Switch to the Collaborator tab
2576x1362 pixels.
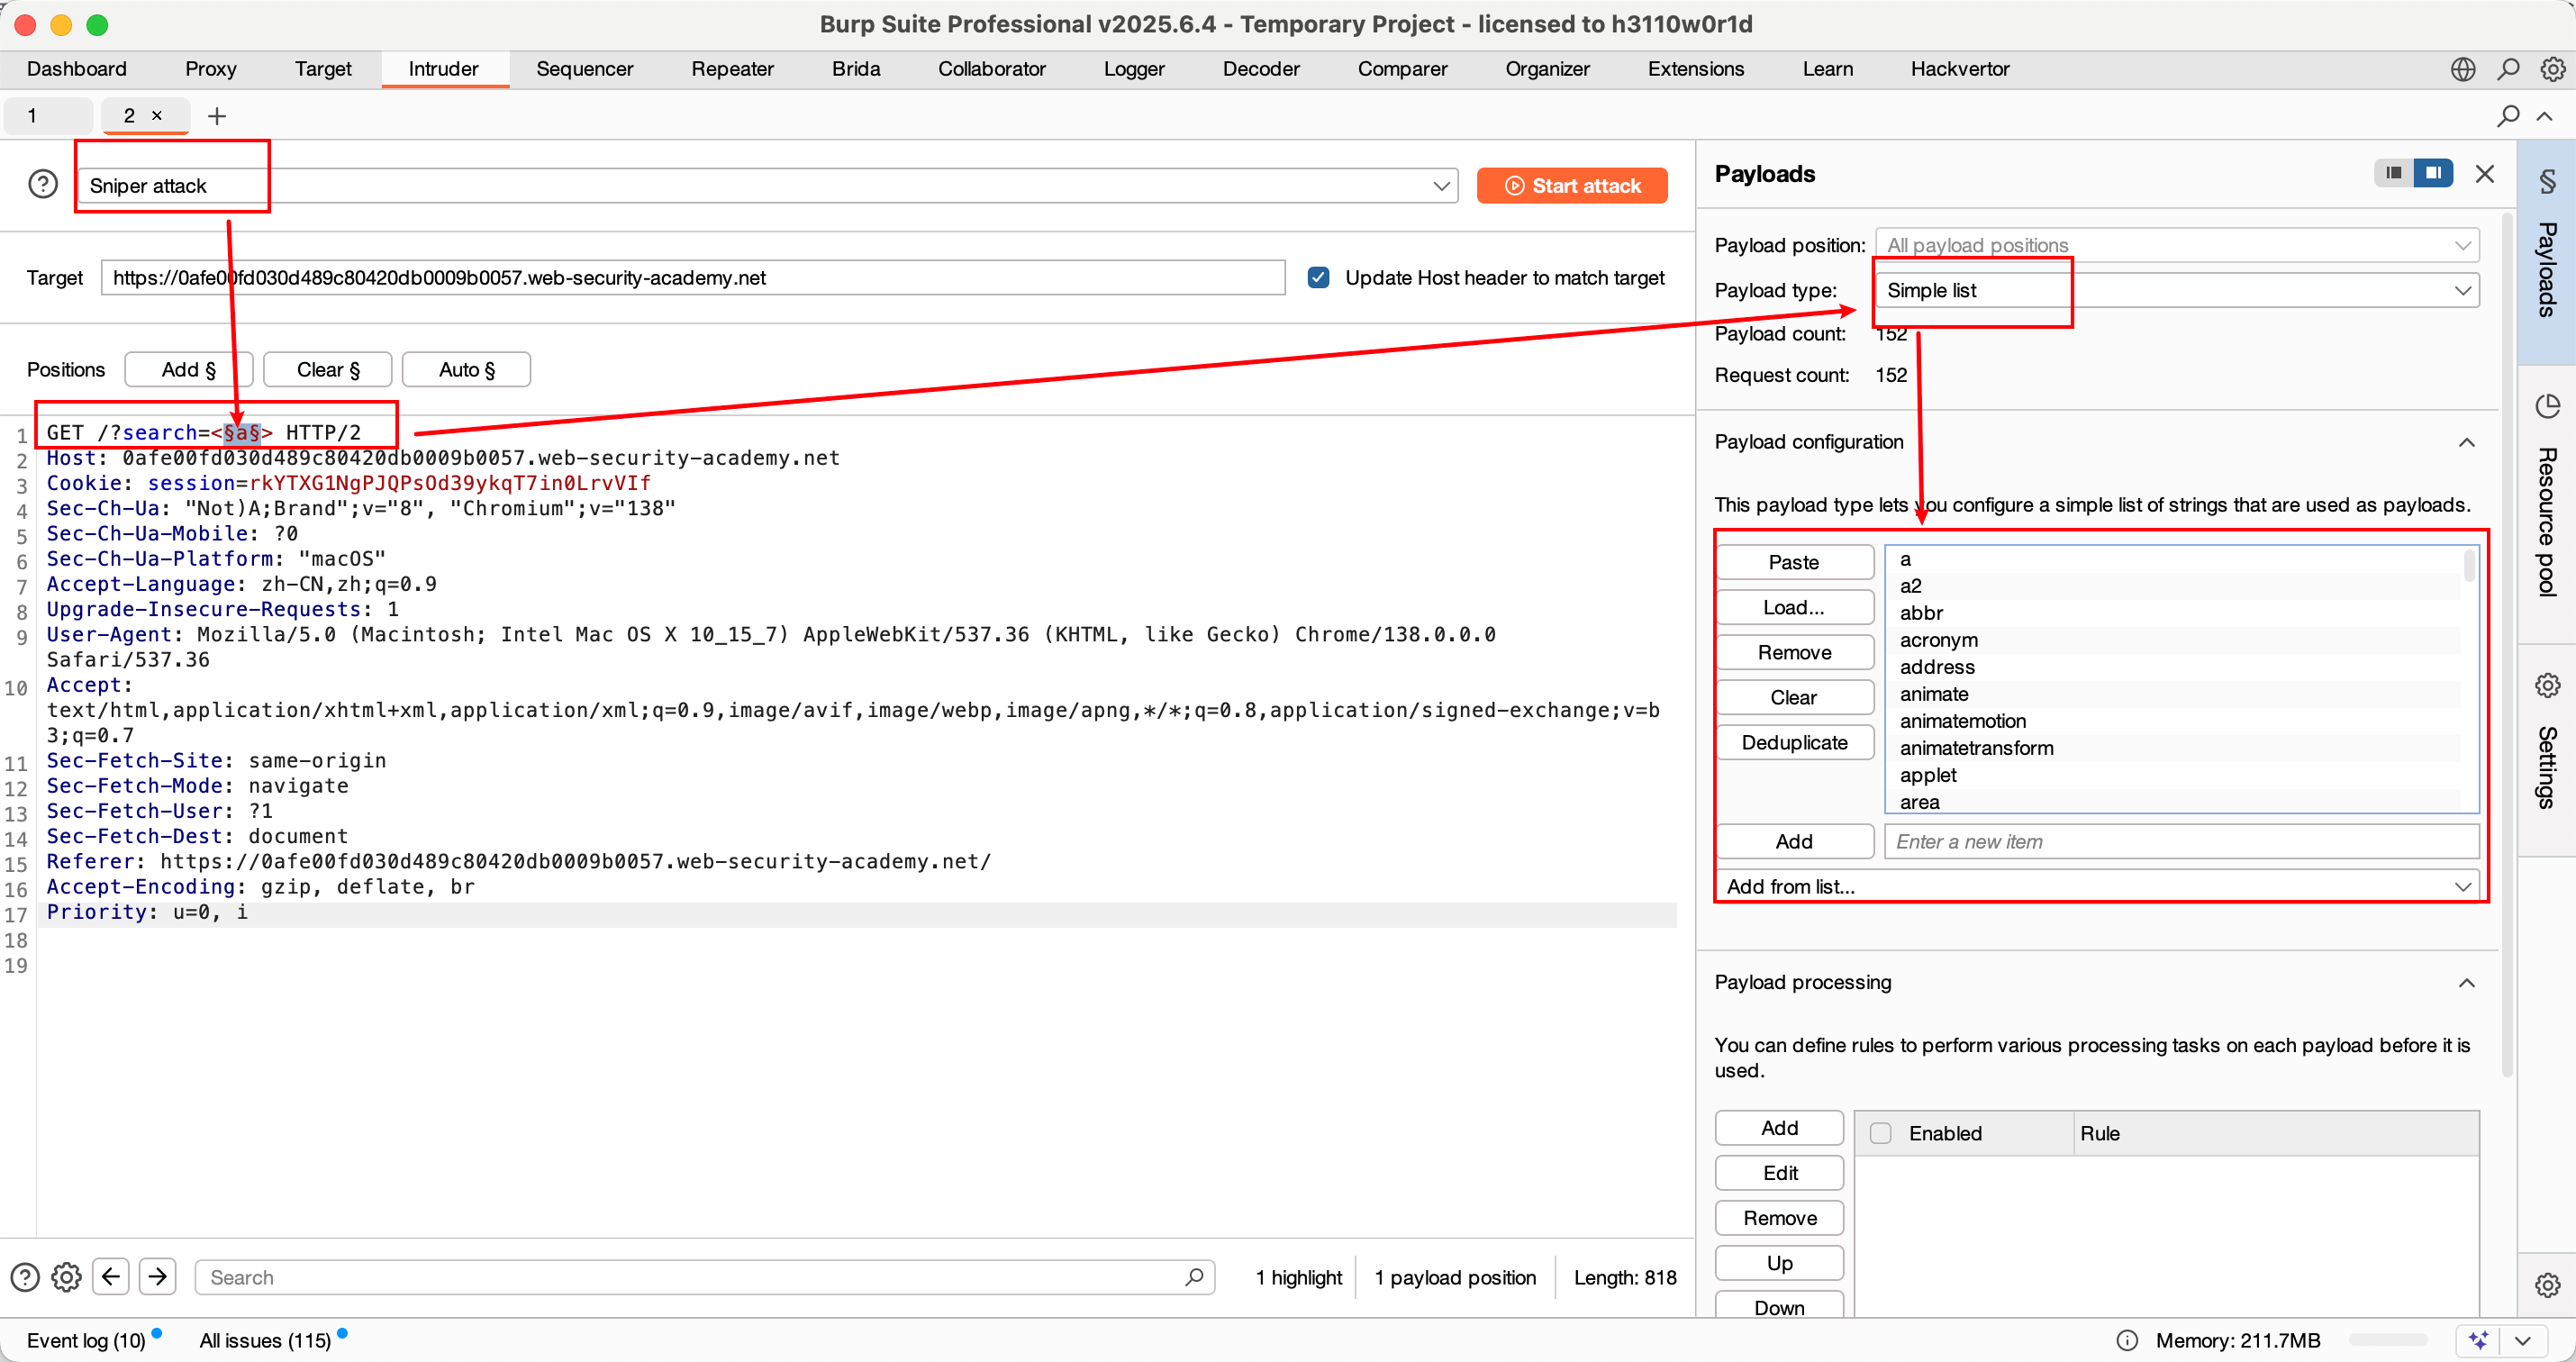click(991, 69)
